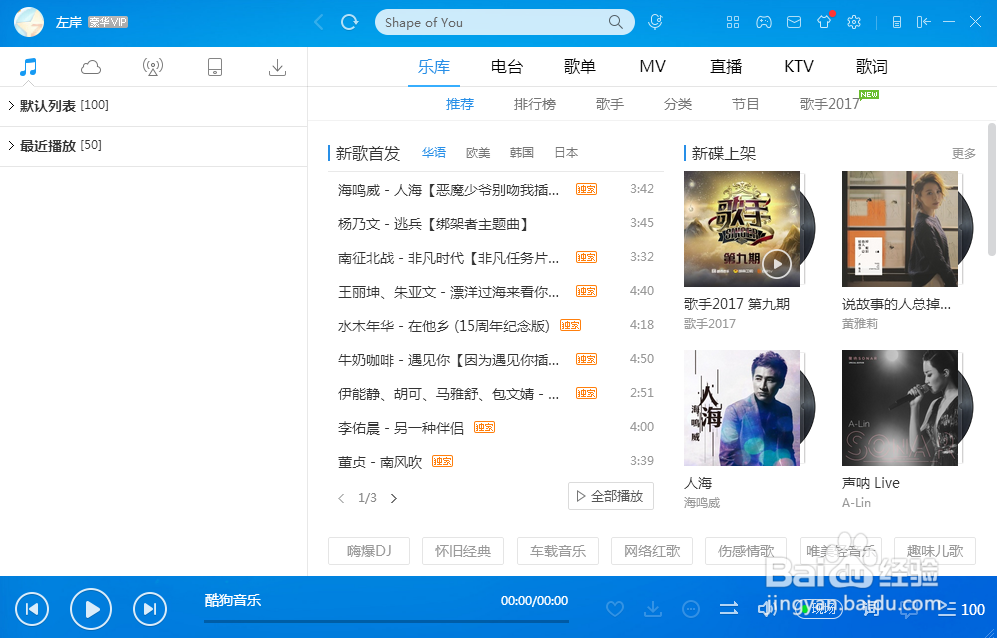Screen dimensions: 997x638
Task: Change playback order mode icon
Action: pos(729,609)
